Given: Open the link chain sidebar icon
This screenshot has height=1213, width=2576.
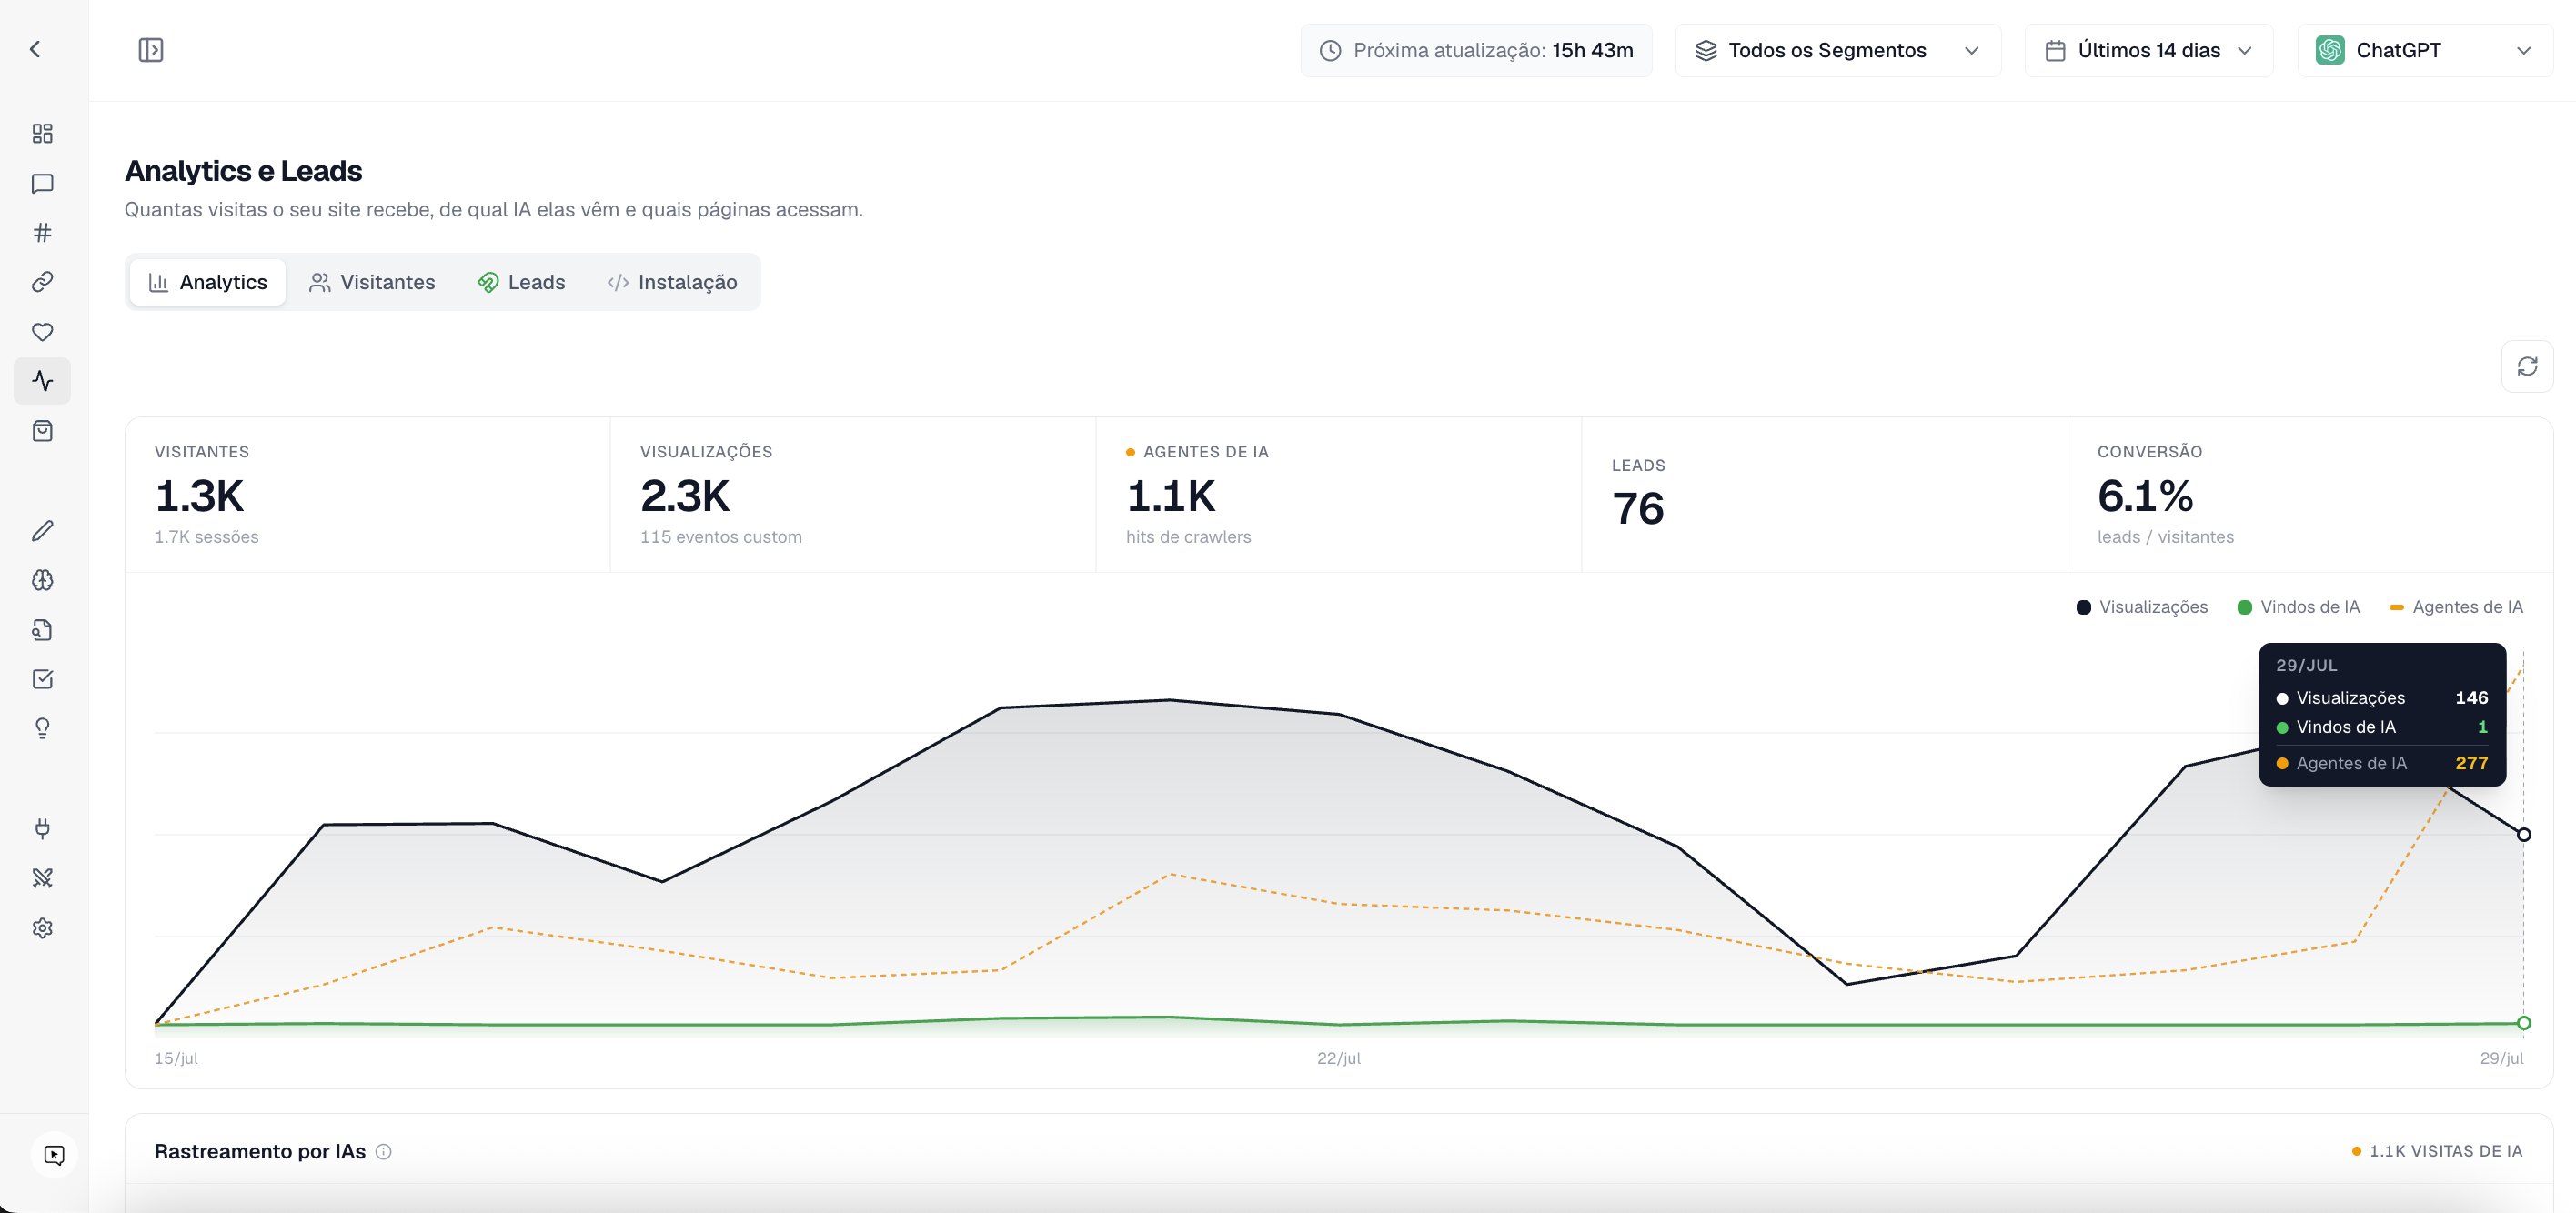Looking at the screenshot, I should pyautogui.click(x=42, y=282).
